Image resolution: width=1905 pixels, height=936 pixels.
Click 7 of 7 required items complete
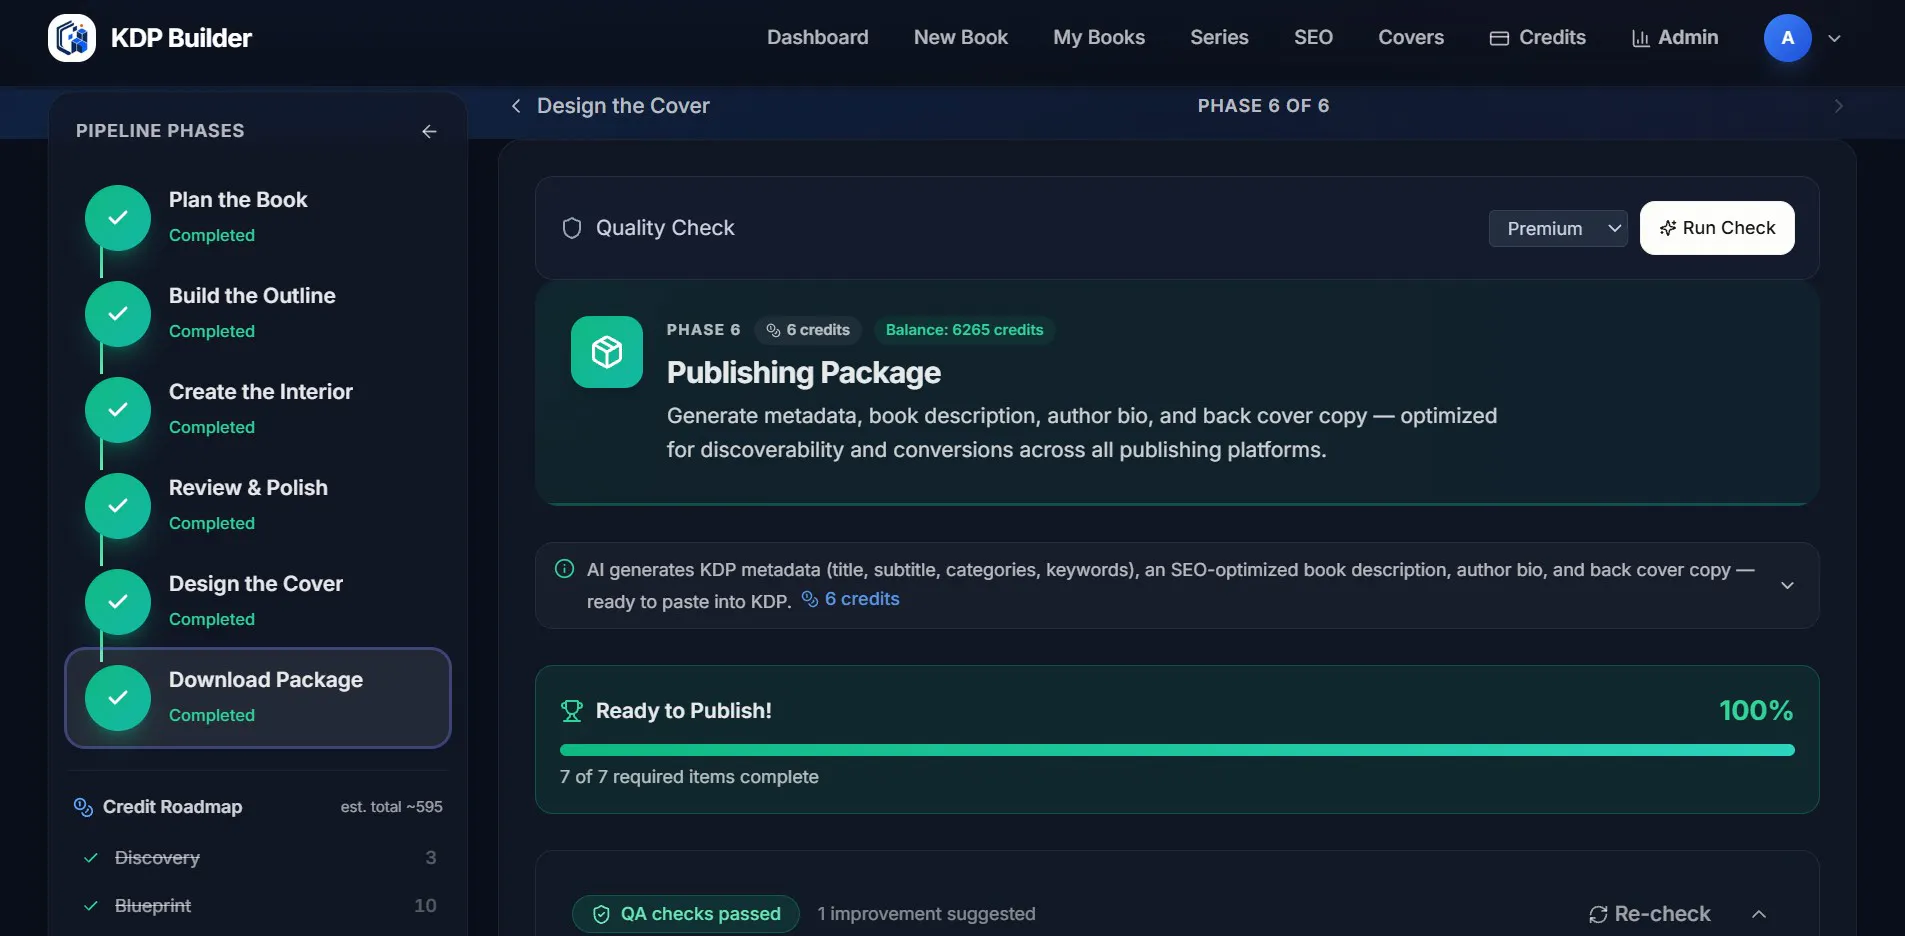tap(689, 777)
